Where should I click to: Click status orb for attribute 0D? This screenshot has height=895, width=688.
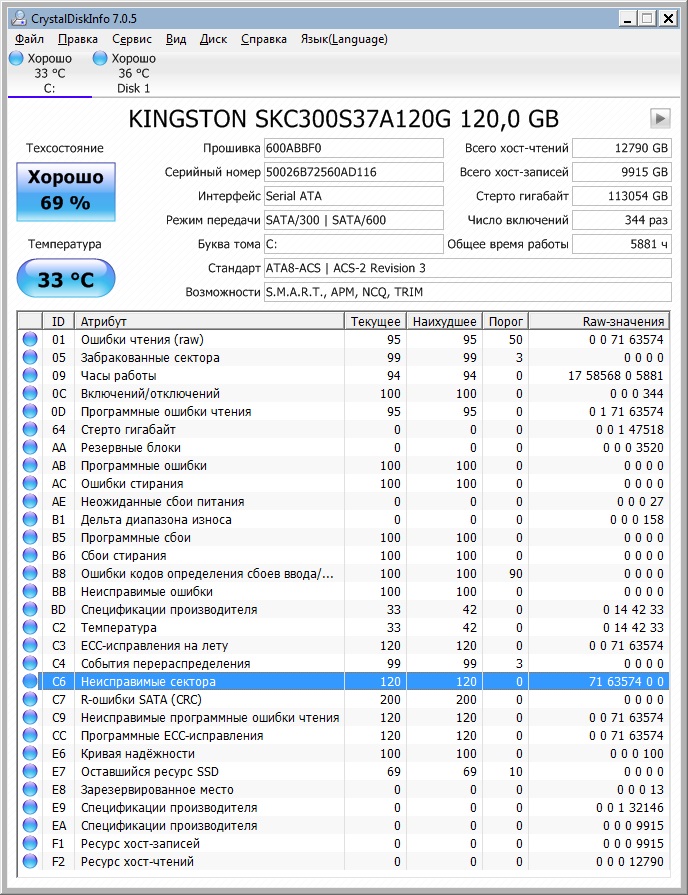[30, 411]
